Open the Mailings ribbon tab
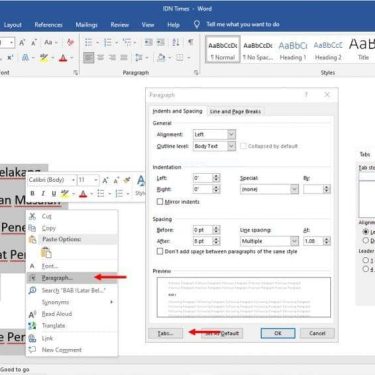Viewport: 375px width, 375px height. pyautogui.click(x=86, y=25)
